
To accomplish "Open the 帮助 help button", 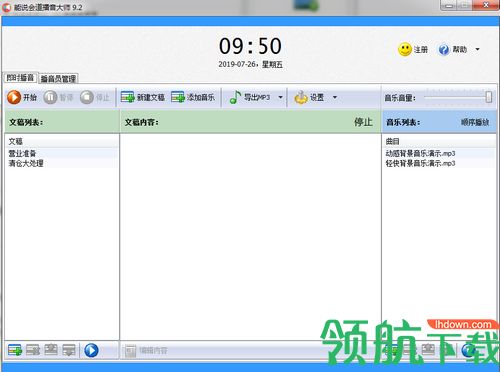I will click(453, 50).
